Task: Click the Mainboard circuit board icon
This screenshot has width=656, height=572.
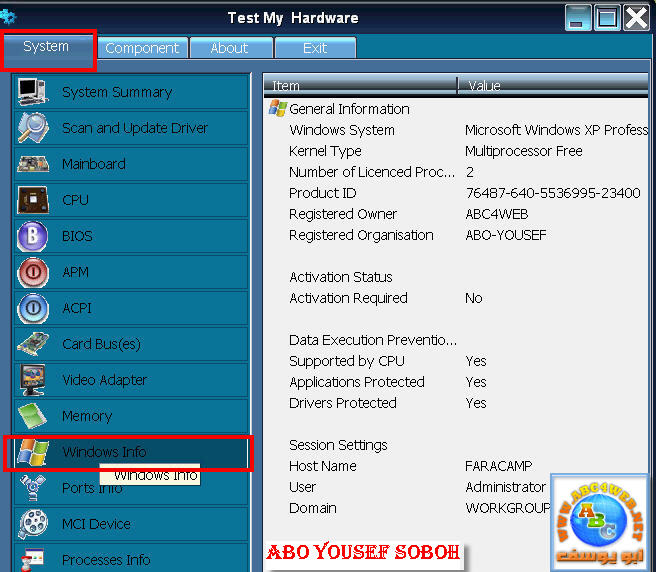Action: coord(33,164)
